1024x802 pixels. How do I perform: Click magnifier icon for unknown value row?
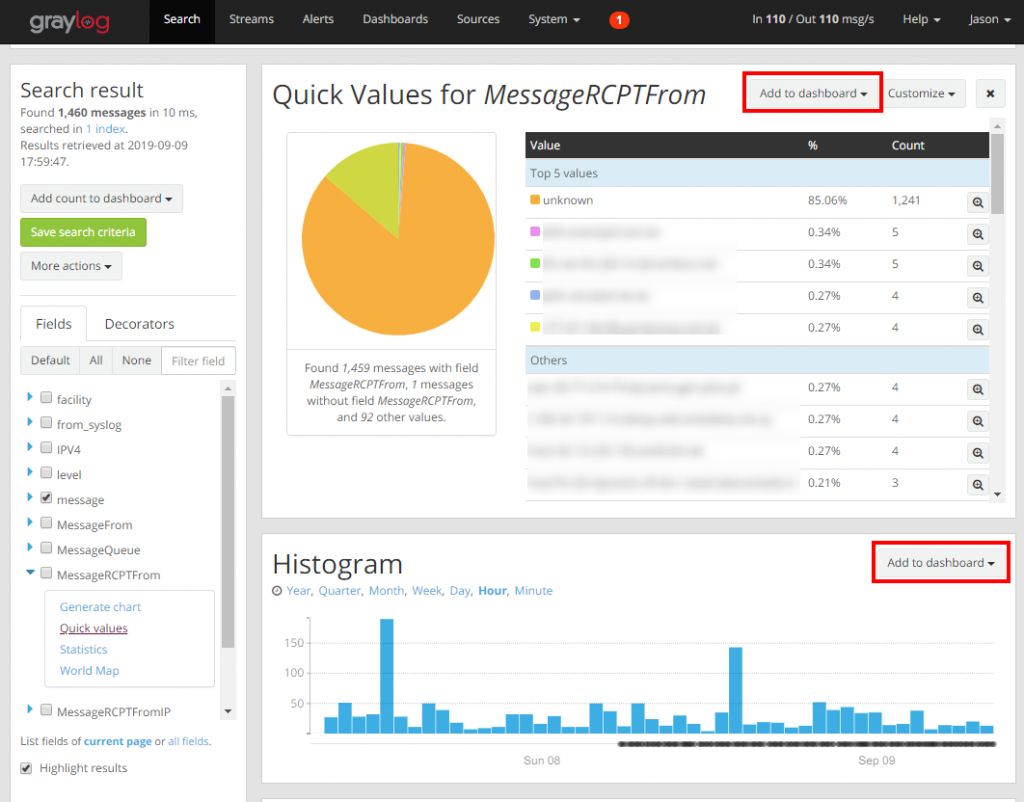[977, 202]
